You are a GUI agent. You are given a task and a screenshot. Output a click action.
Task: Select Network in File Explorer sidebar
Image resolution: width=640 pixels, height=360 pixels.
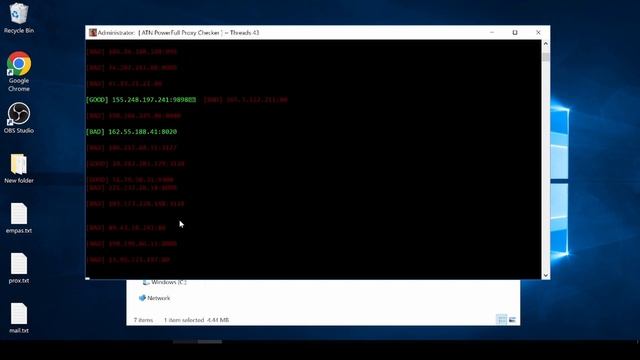pos(154,298)
